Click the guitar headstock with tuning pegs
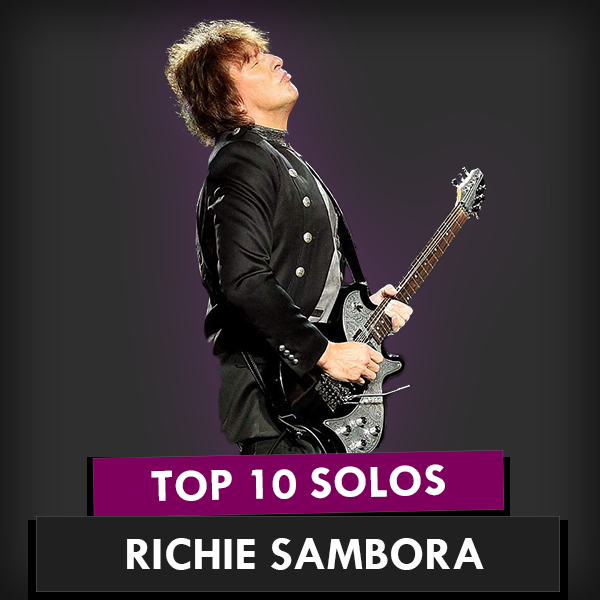600x600 pixels. pyautogui.click(x=470, y=191)
